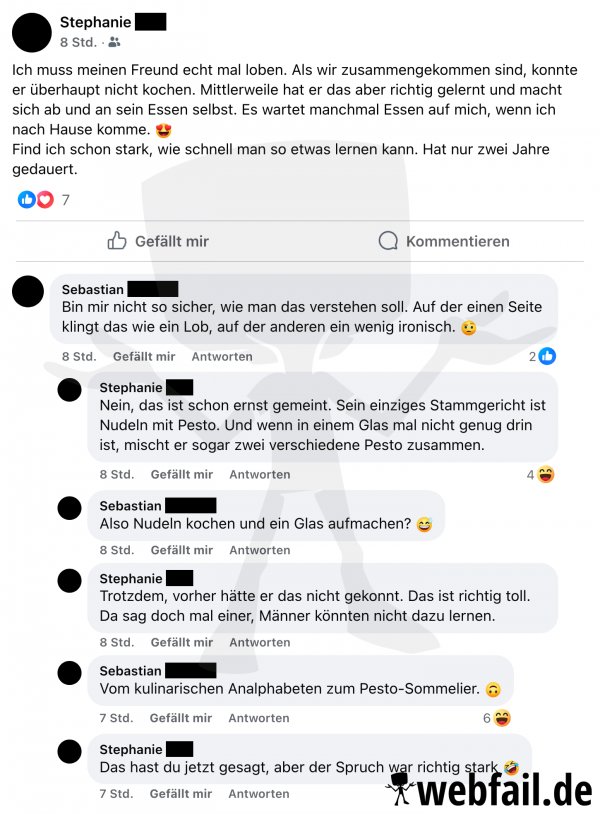Open the blue like reaction on Sebastian's first comment

pos(547,356)
